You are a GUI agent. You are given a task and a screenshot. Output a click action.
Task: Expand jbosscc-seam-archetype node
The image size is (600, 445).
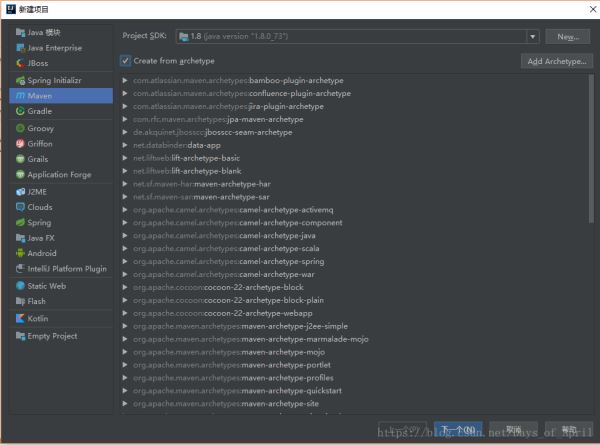click(125, 132)
